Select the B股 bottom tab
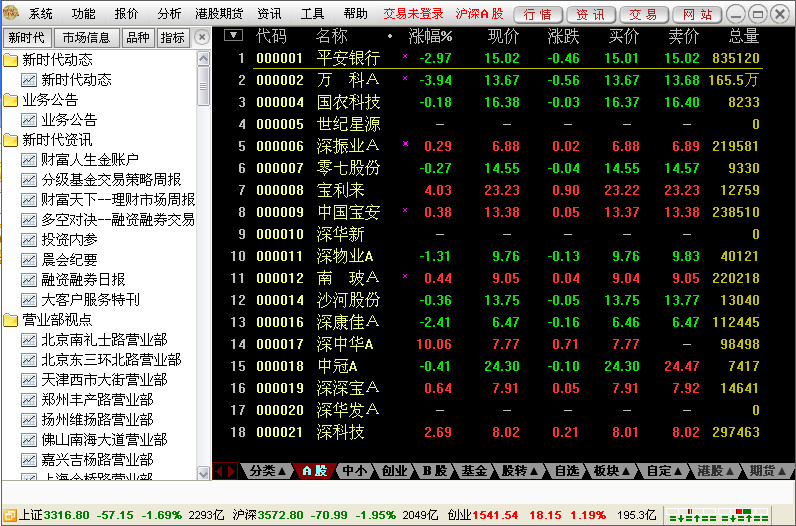This screenshot has width=796, height=526. click(435, 471)
